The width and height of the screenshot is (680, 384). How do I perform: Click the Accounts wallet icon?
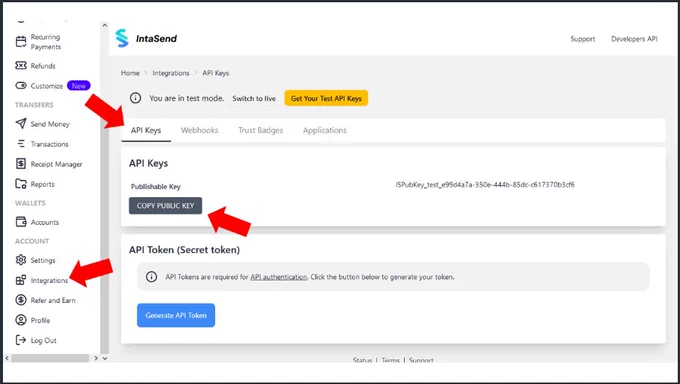(21, 222)
